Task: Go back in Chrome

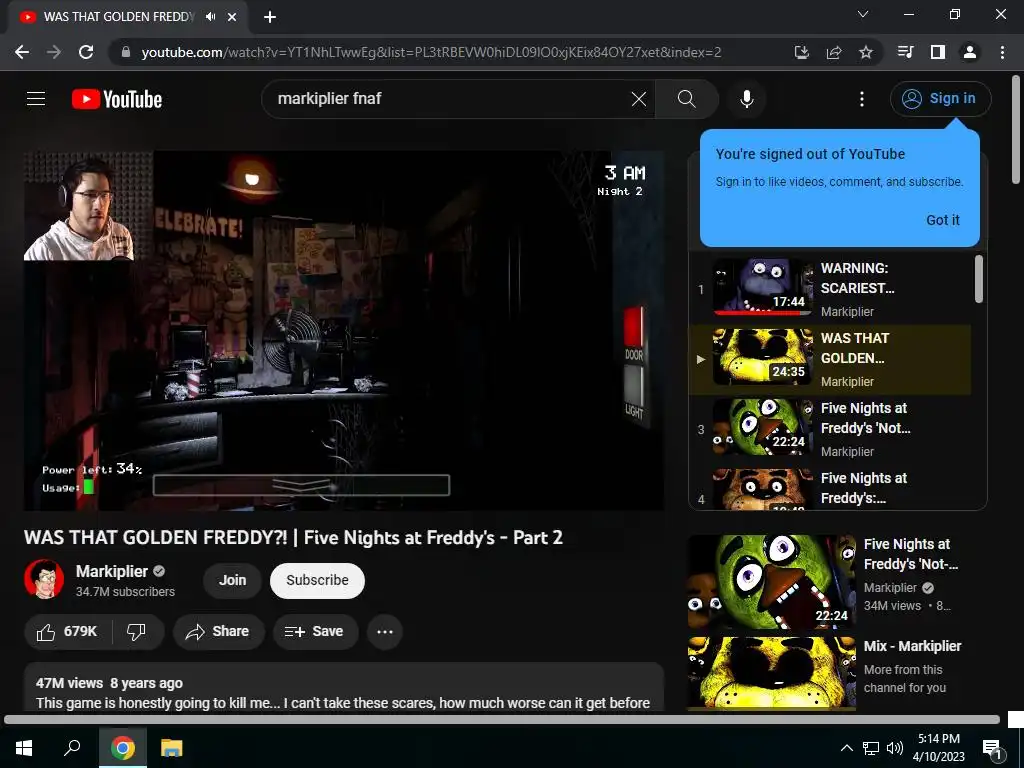Action: tap(22, 52)
